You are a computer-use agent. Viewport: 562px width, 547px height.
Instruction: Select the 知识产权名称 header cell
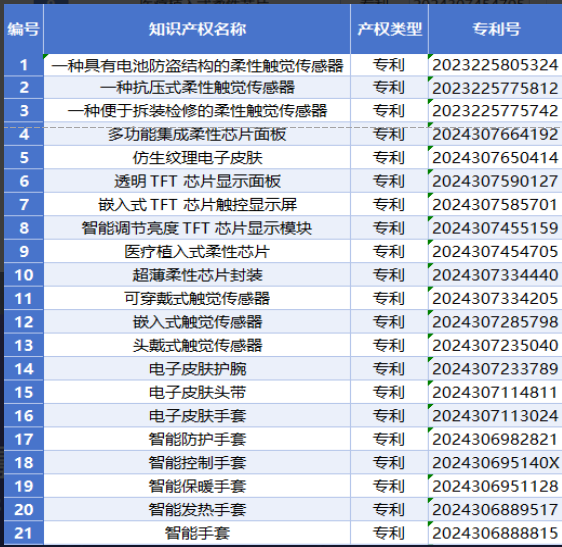197,29
